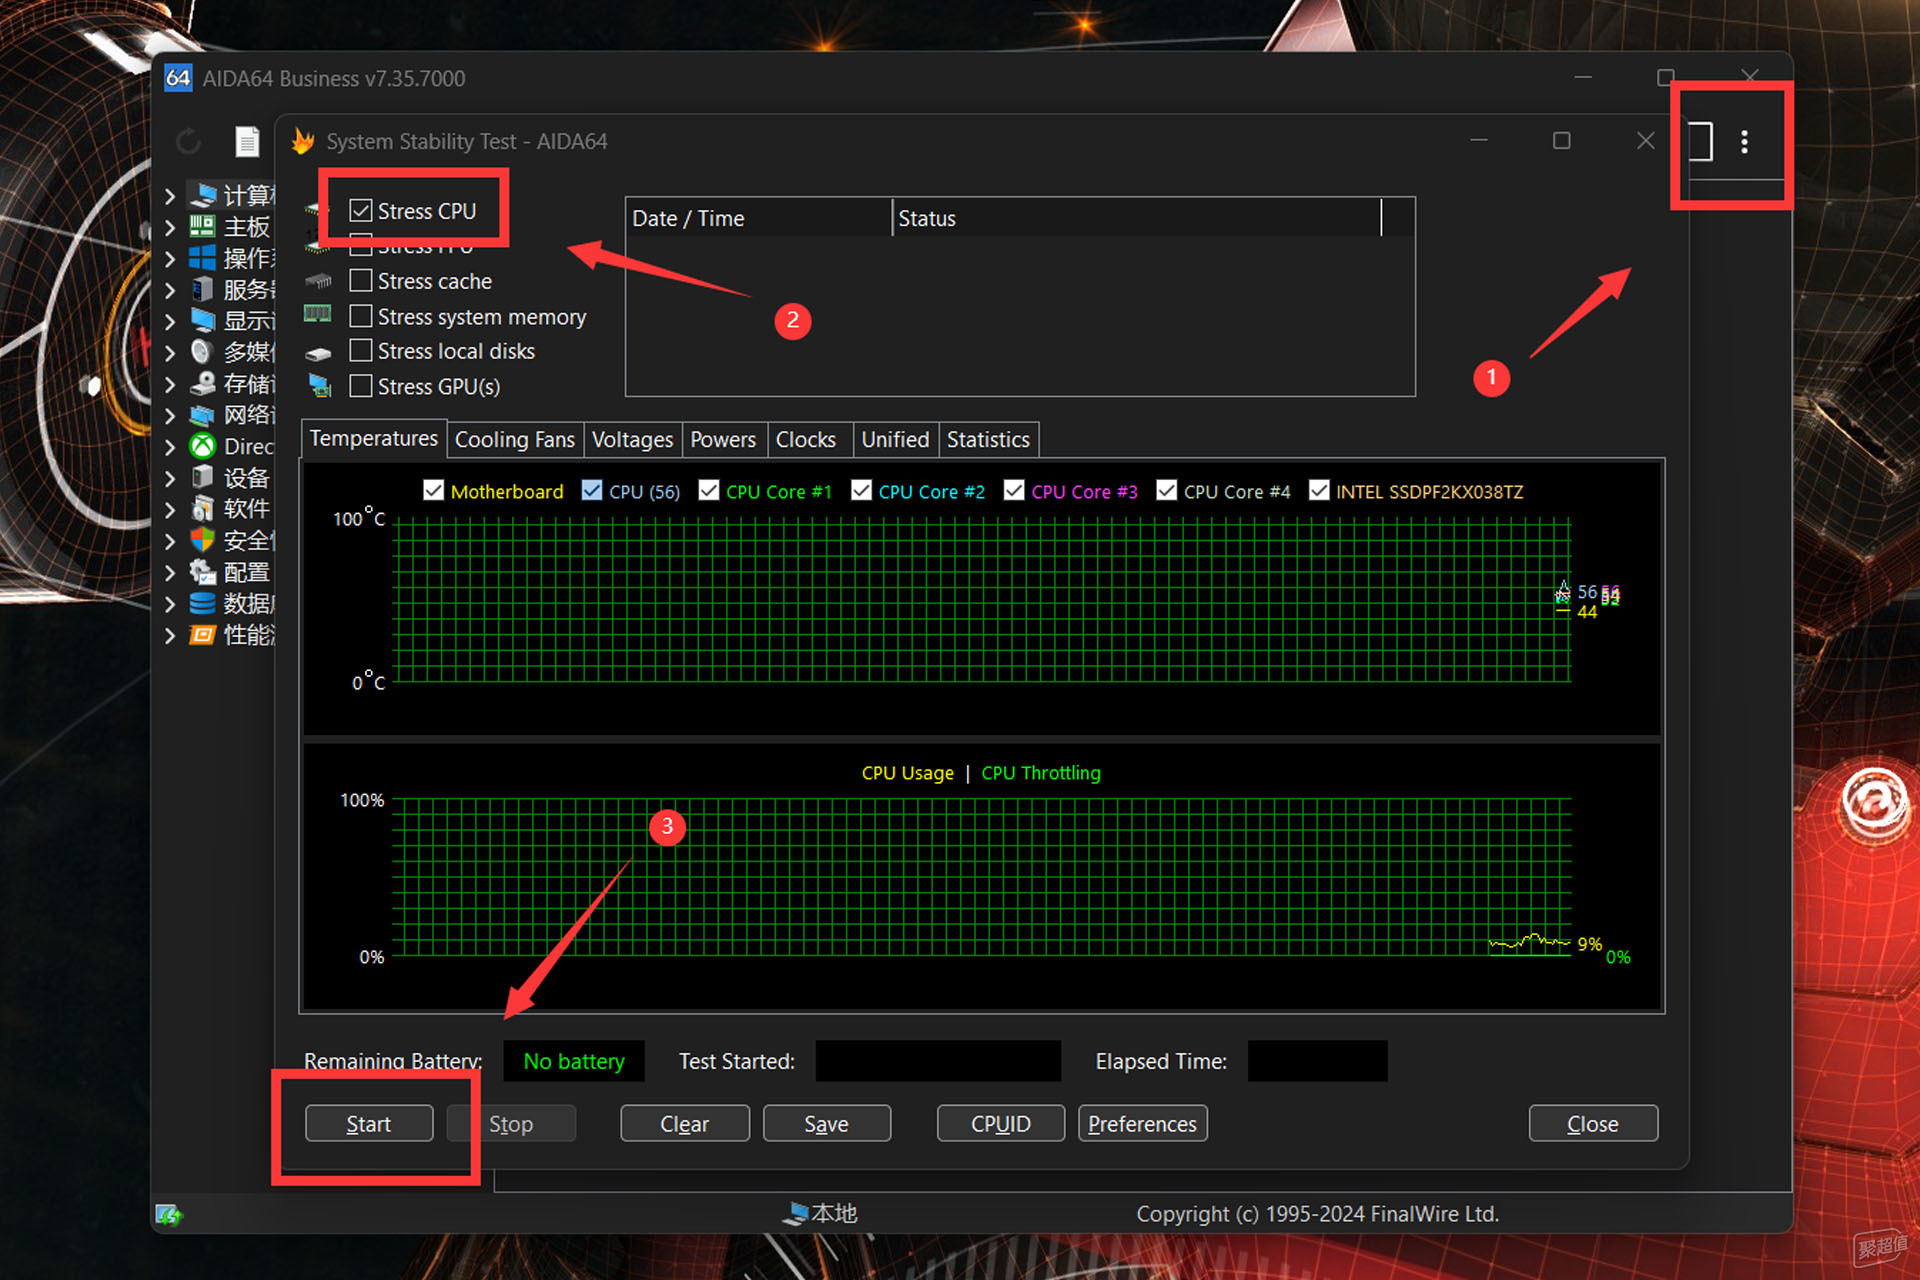1920x1280 pixels.
Task: Click the motherboard icon (主板) in tree
Action: (203, 226)
